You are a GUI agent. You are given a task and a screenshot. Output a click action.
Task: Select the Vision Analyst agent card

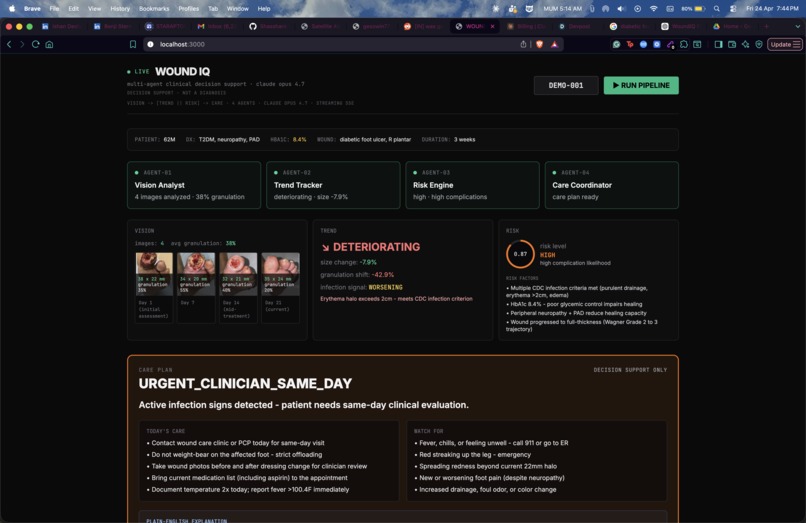tap(194, 185)
